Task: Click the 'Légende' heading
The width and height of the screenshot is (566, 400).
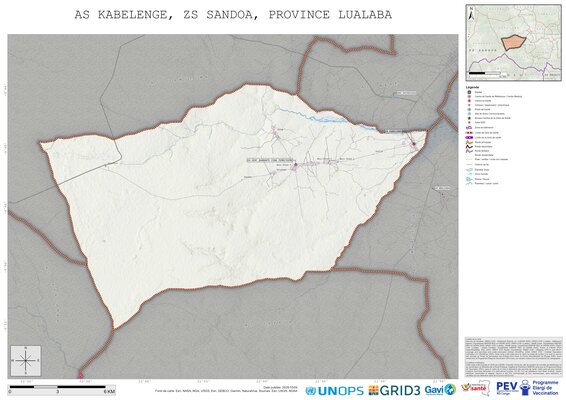Action: (472, 87)
